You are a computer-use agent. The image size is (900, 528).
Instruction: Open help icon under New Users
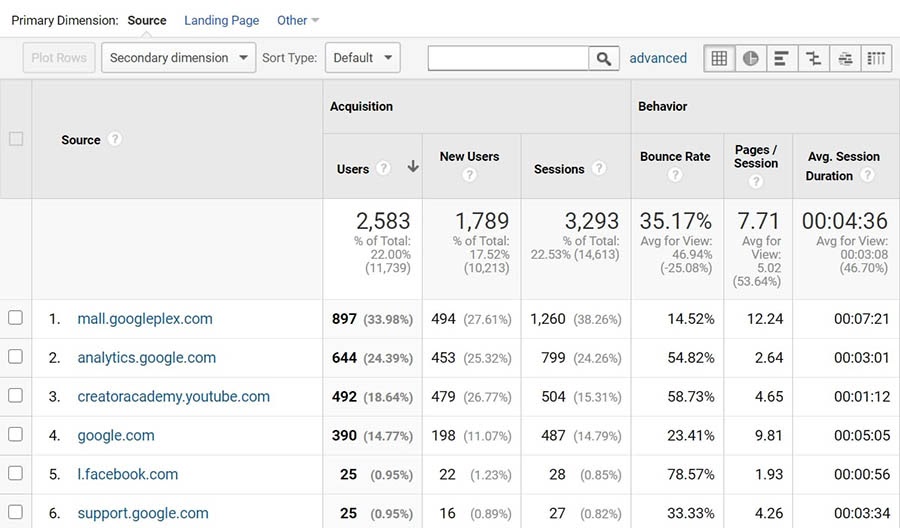pyautogui.click(x=470, y=174)
